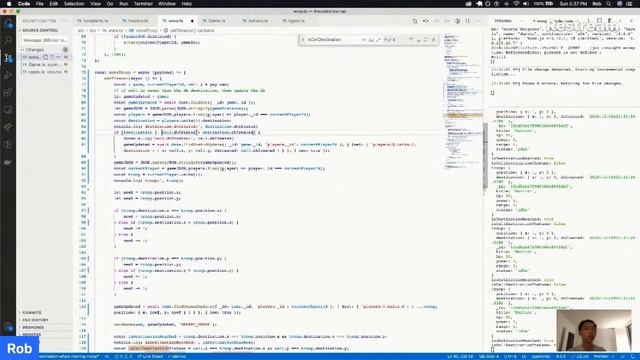The image size is (640, 360).
Task: Expand the Commits section
Action: 31,312
